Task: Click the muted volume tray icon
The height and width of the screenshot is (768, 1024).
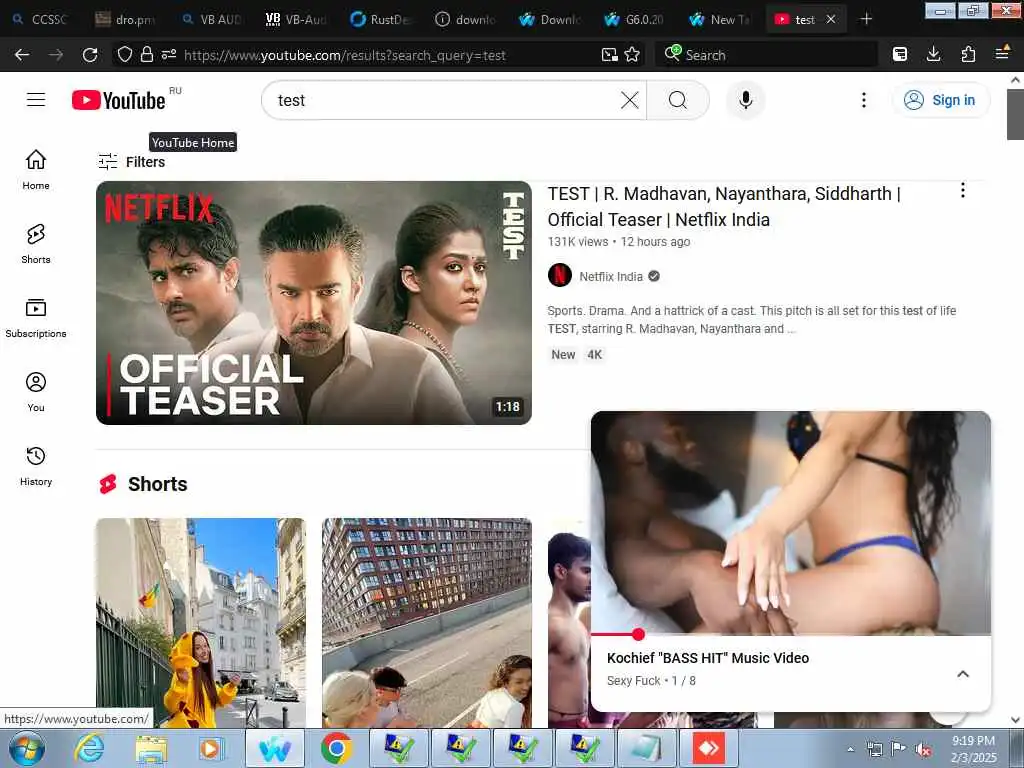Action: pos(923,750)
